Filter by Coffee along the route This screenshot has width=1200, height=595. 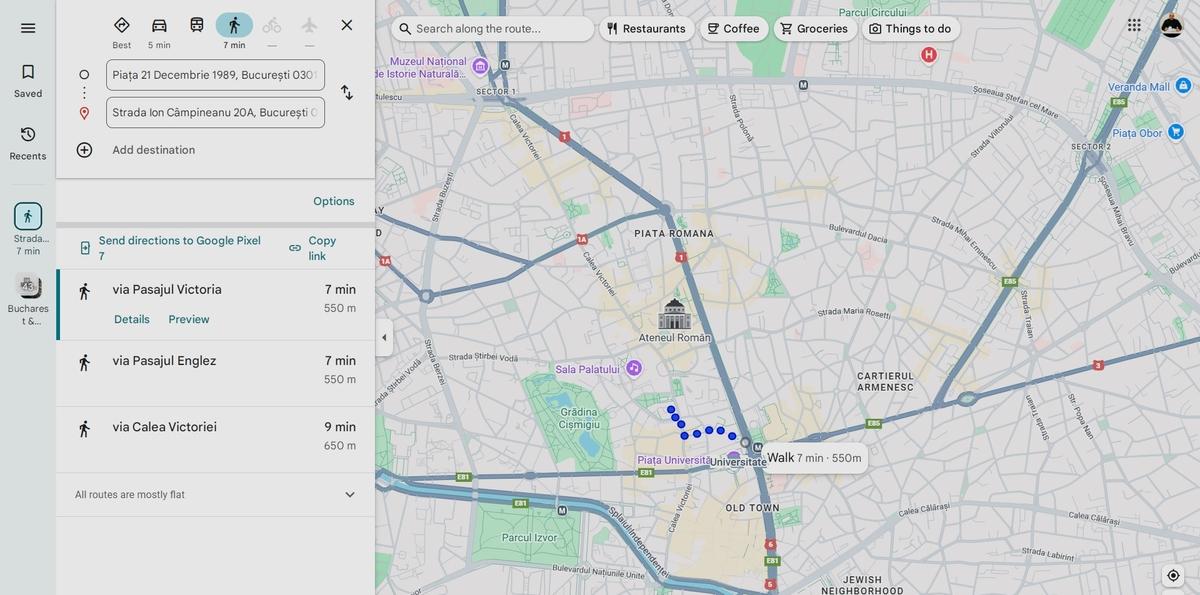point(732,29)
